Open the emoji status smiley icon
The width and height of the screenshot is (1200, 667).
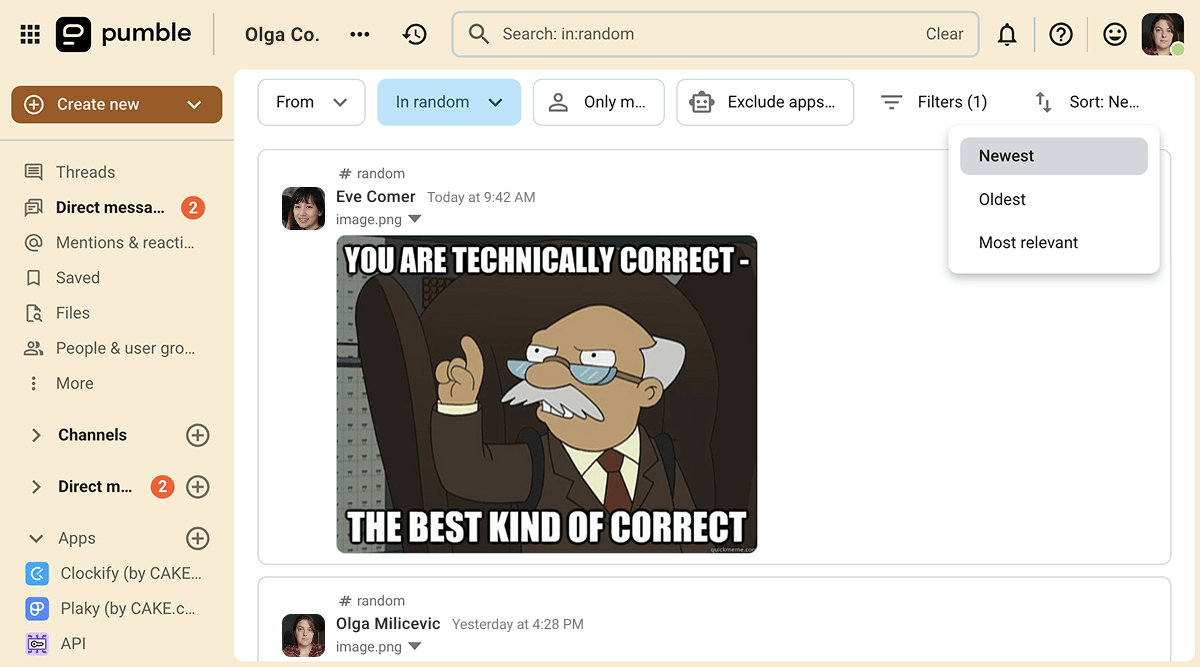pyautogui.click(x=1114, y=34)
